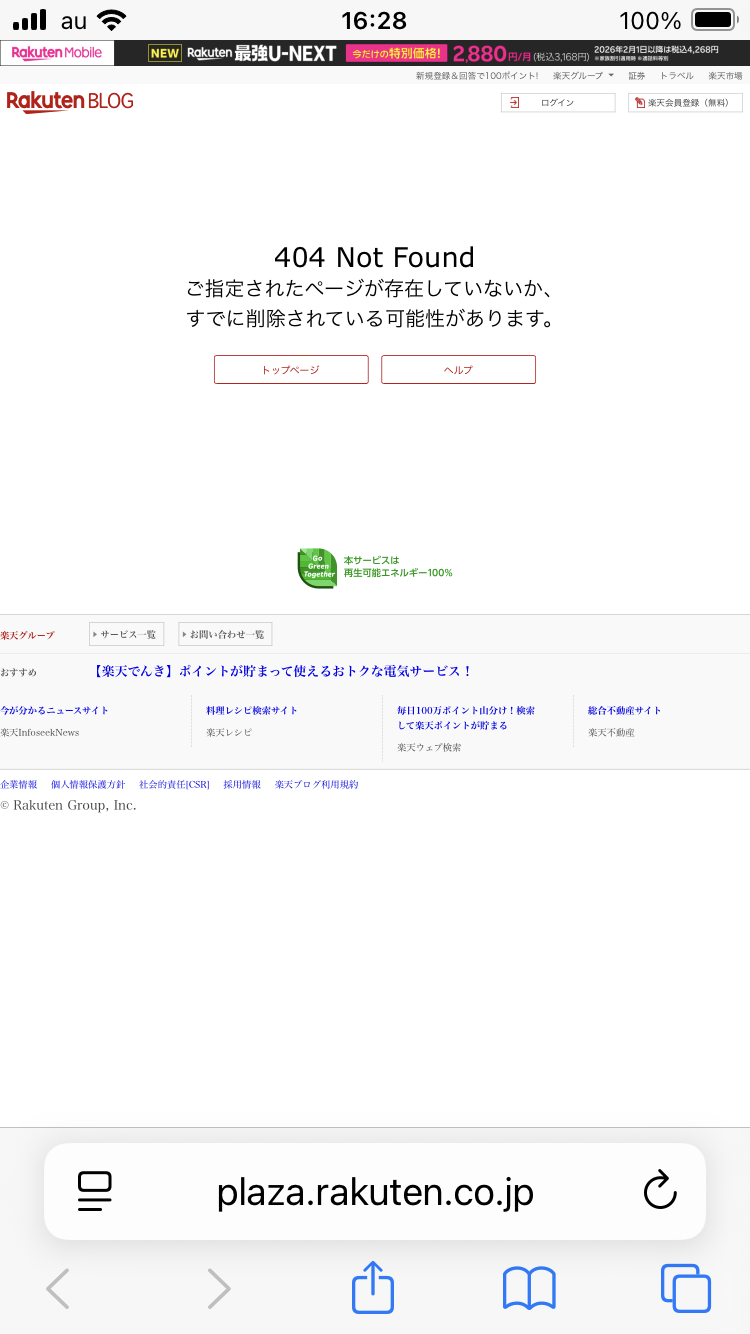This screenshot has width=750, height=1334.
Task: Click the Go Green Together badge icon
Action: pyautogui.click(x=318, y=568)
